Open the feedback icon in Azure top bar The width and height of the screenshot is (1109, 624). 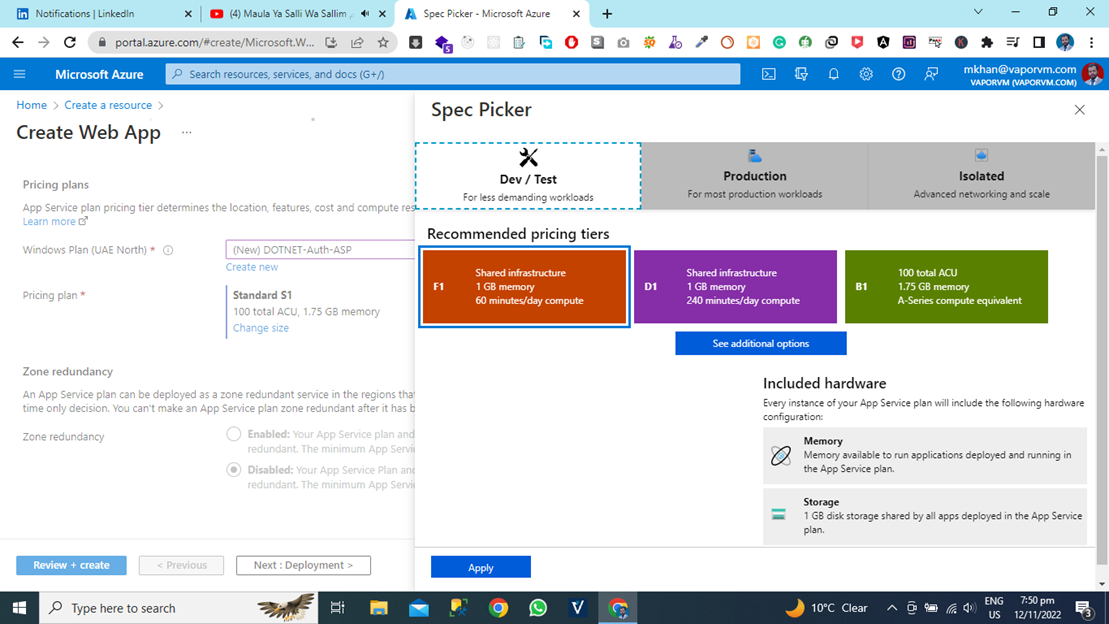pyautogui.click(x=931, y=73)
